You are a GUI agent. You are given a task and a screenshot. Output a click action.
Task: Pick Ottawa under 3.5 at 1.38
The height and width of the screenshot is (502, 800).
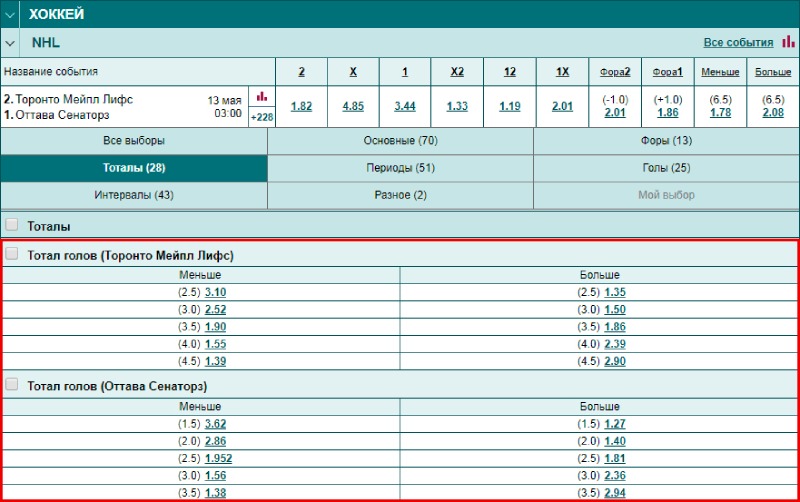point(215,493)
